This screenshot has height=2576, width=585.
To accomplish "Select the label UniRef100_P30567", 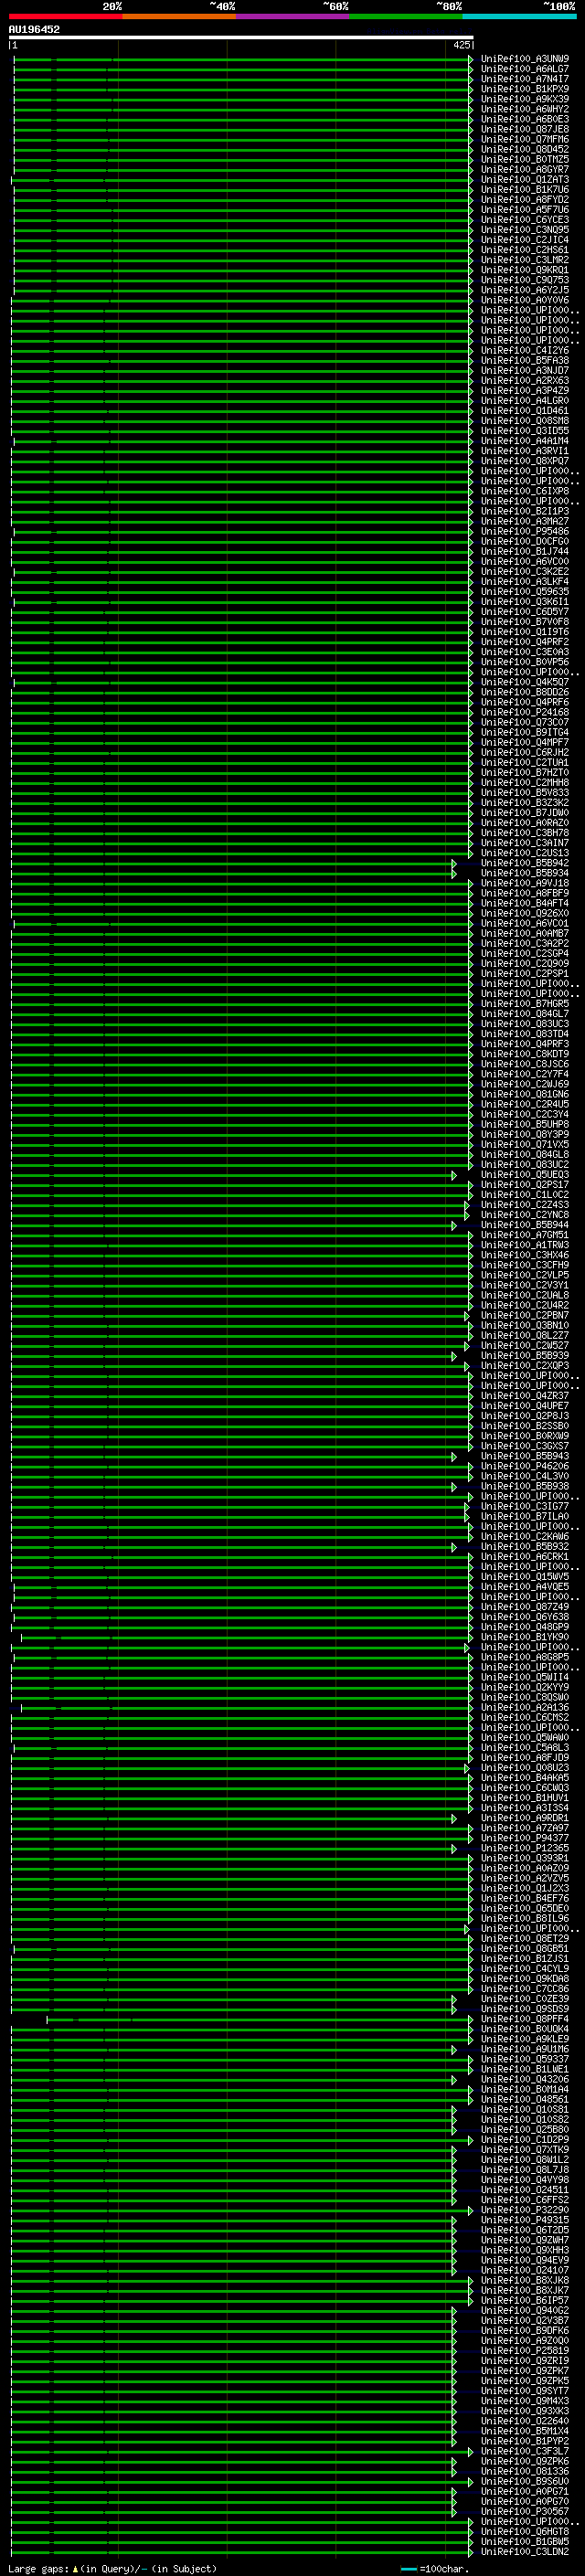I will coord(525,2511).
